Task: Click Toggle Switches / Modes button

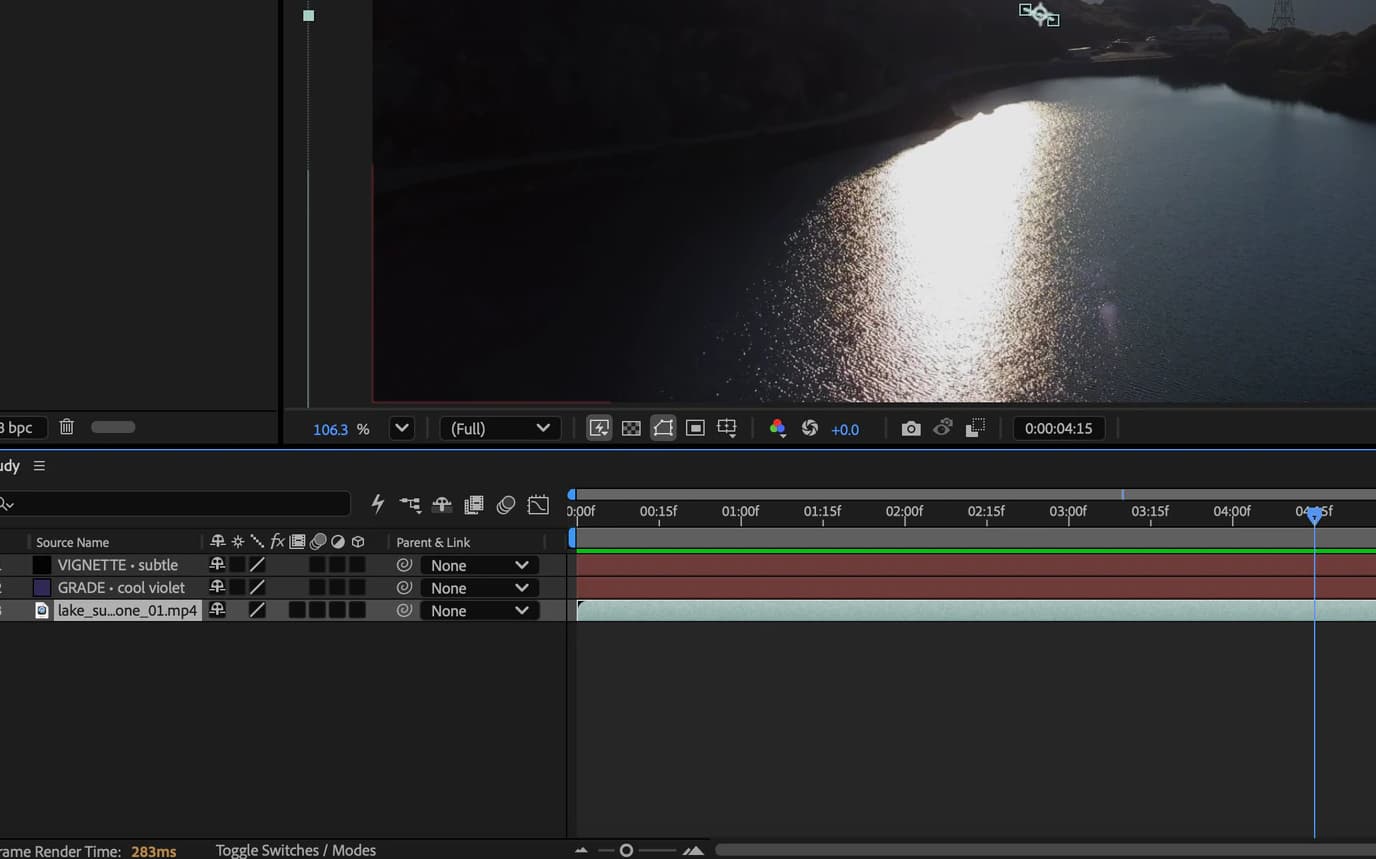Action: (296, 850)
